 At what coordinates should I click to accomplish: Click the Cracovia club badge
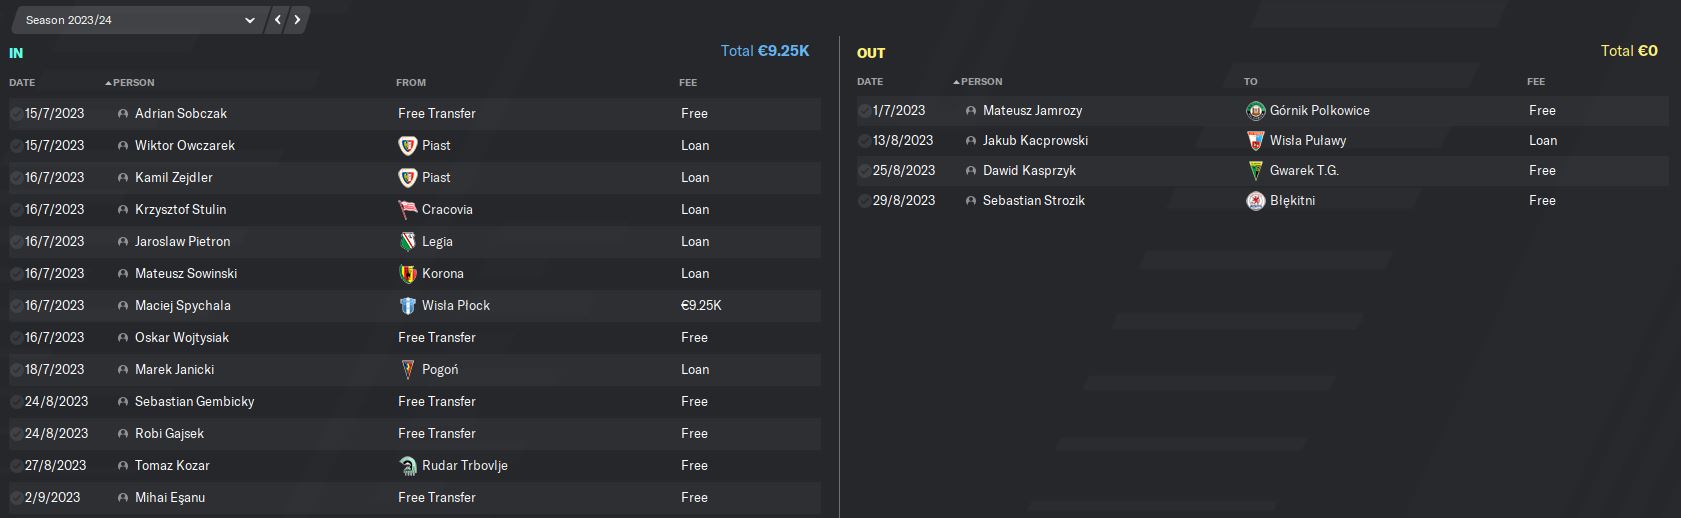tap(407, 209)
